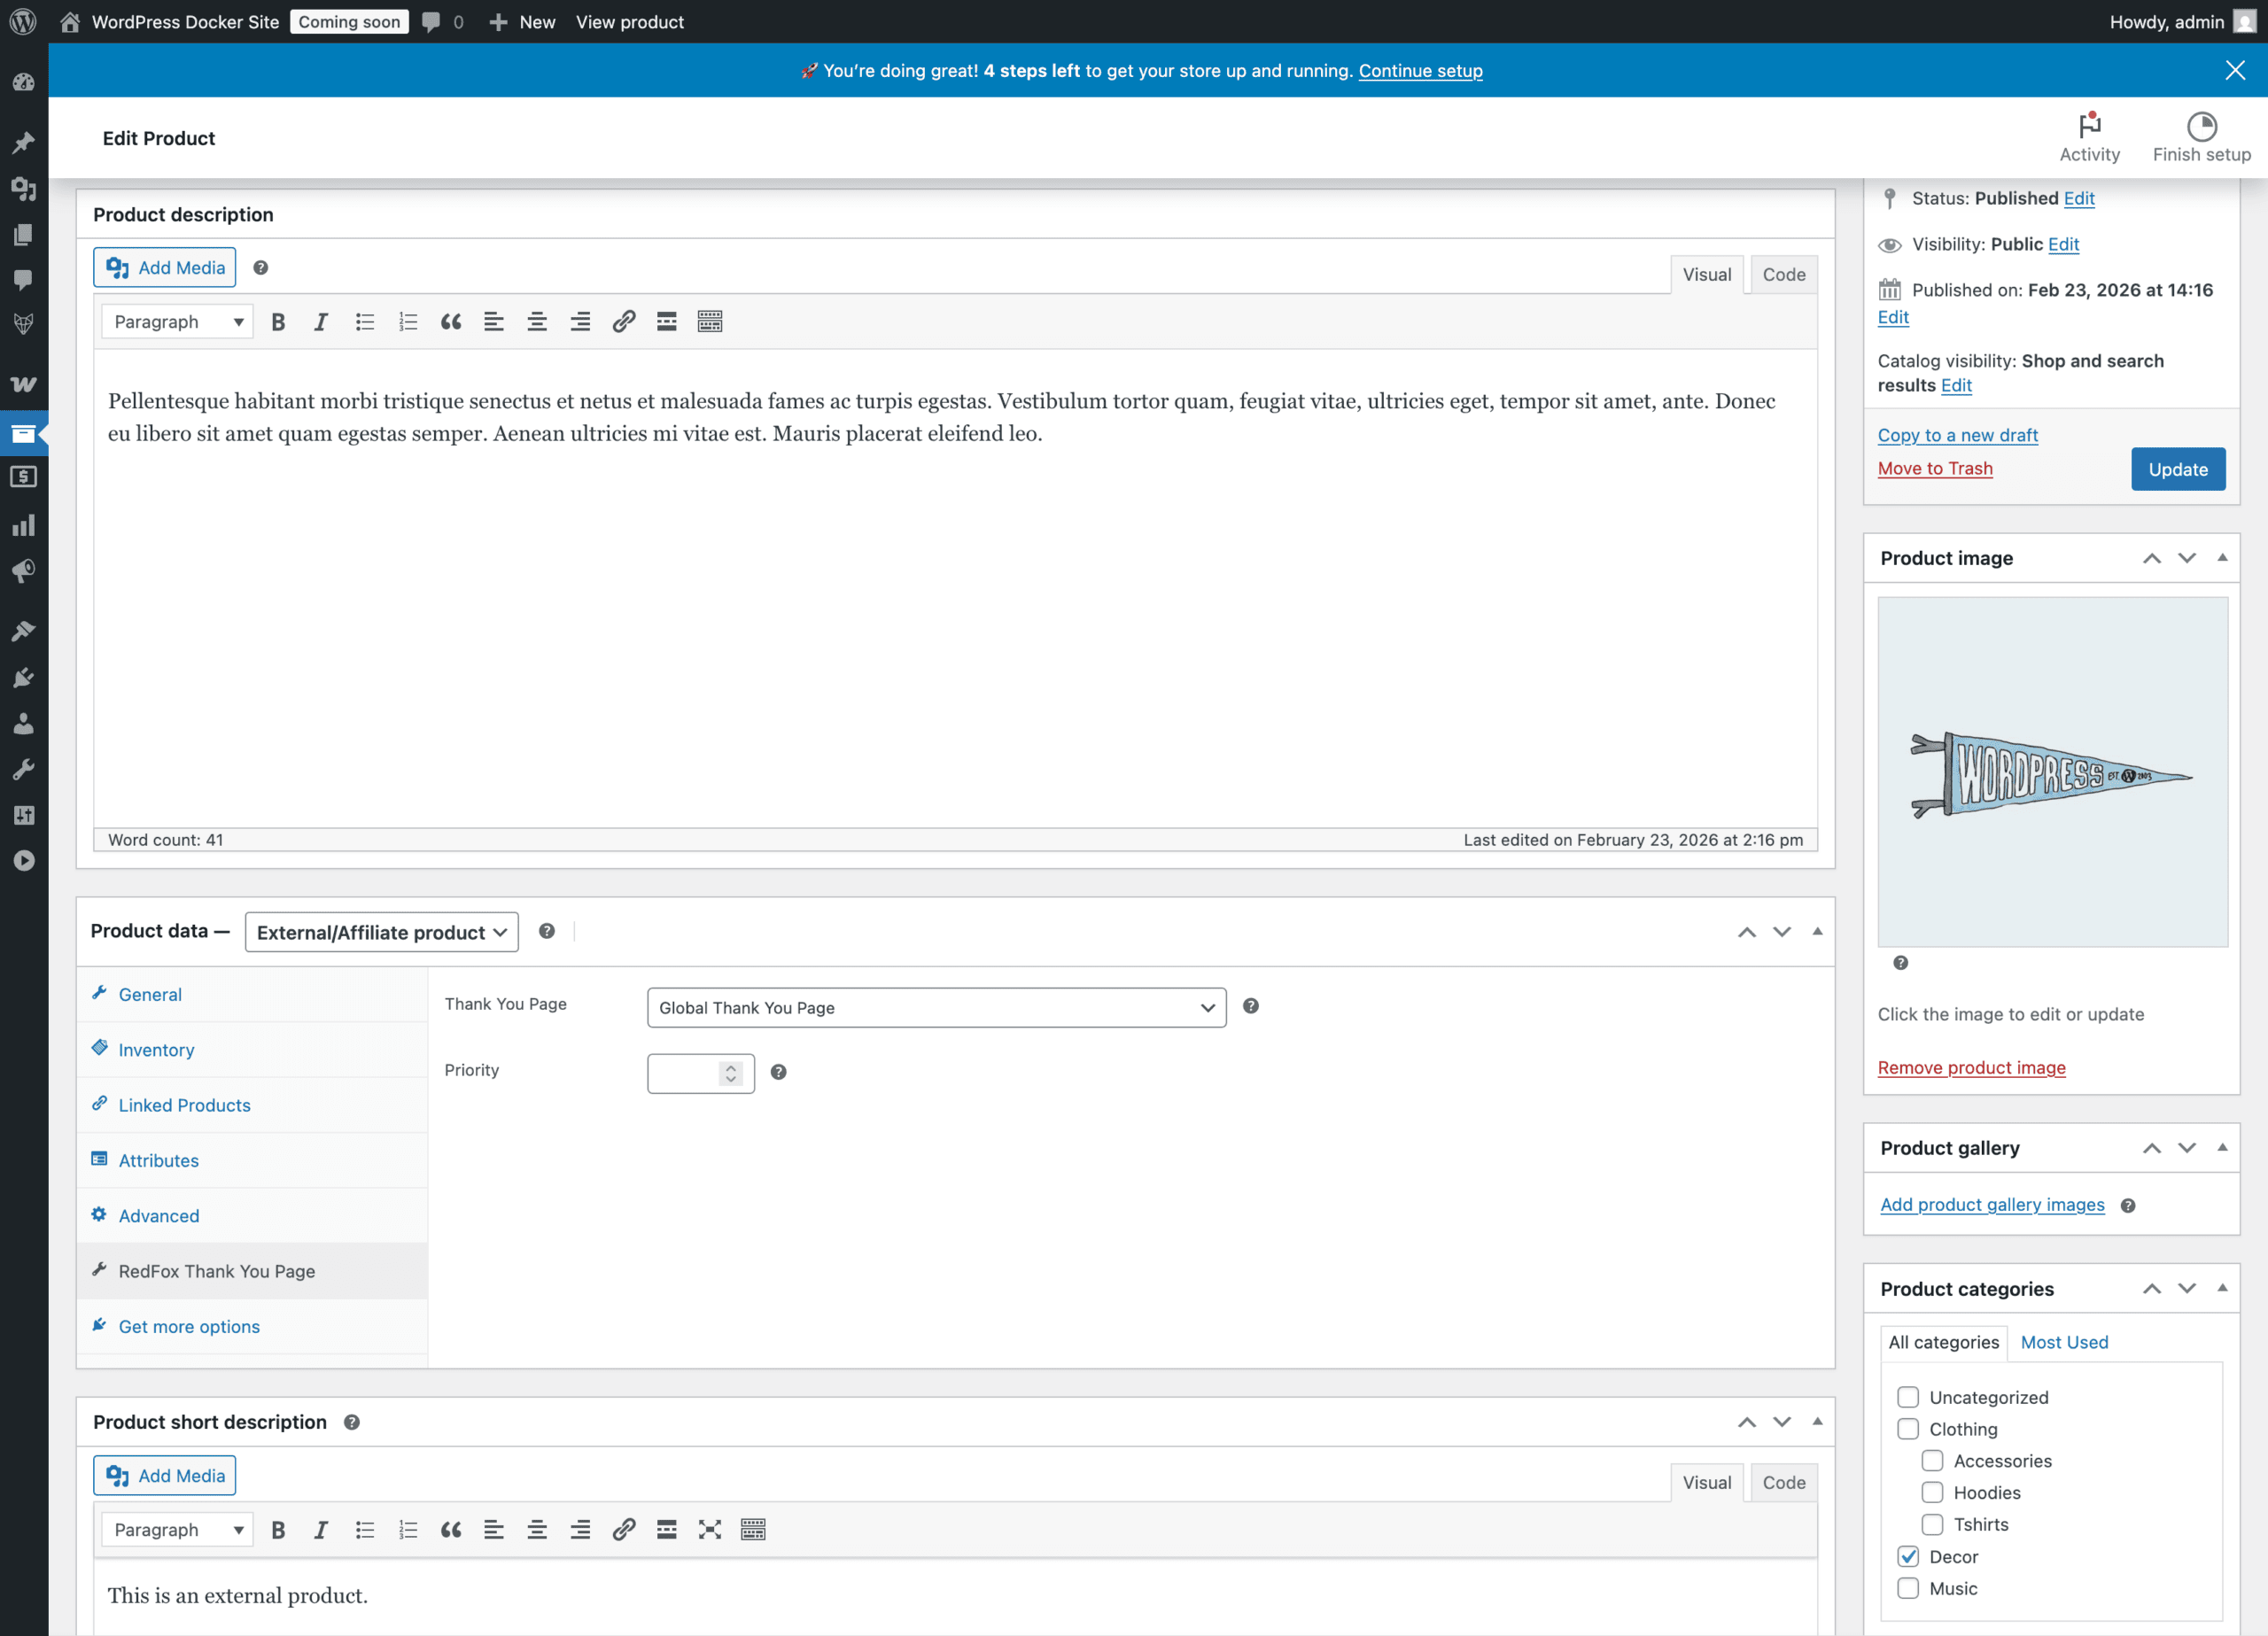Click the Insert Read More tag icon

tap(666, 322)
